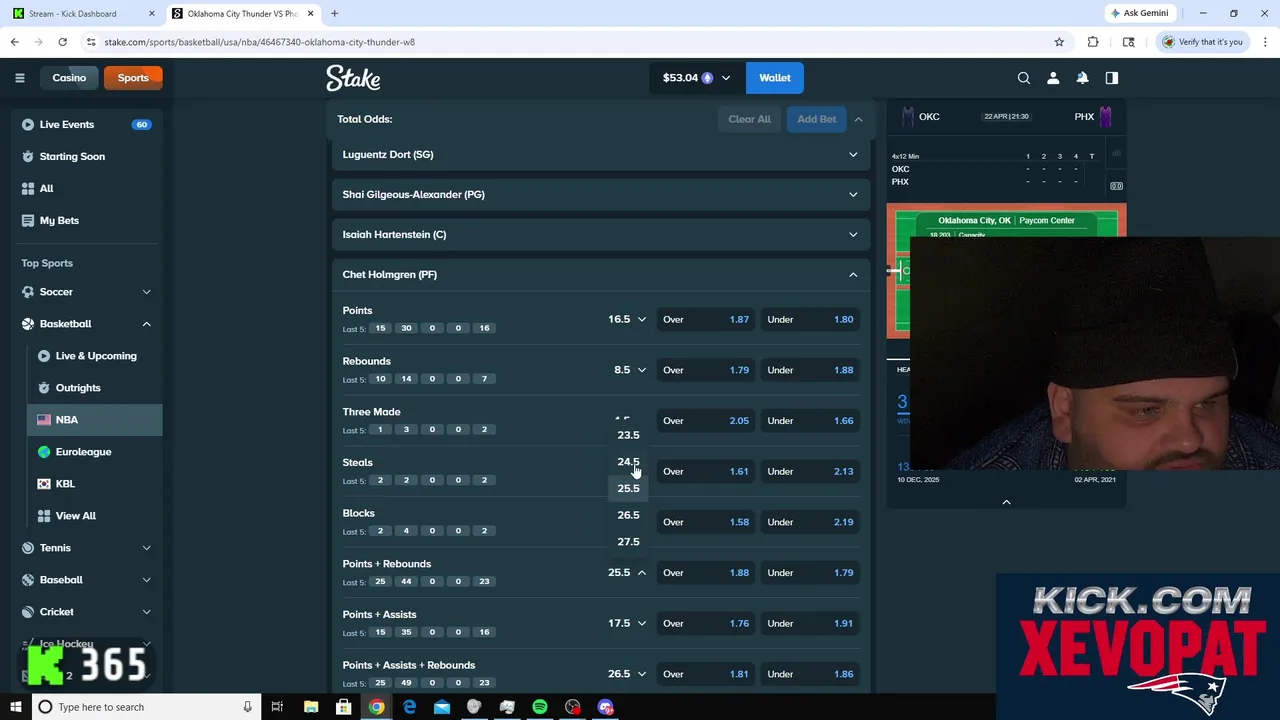This screenshot has height=720, width=1280.
Task: Select 24.5 from the line list
Action: (x=628, y=462)
